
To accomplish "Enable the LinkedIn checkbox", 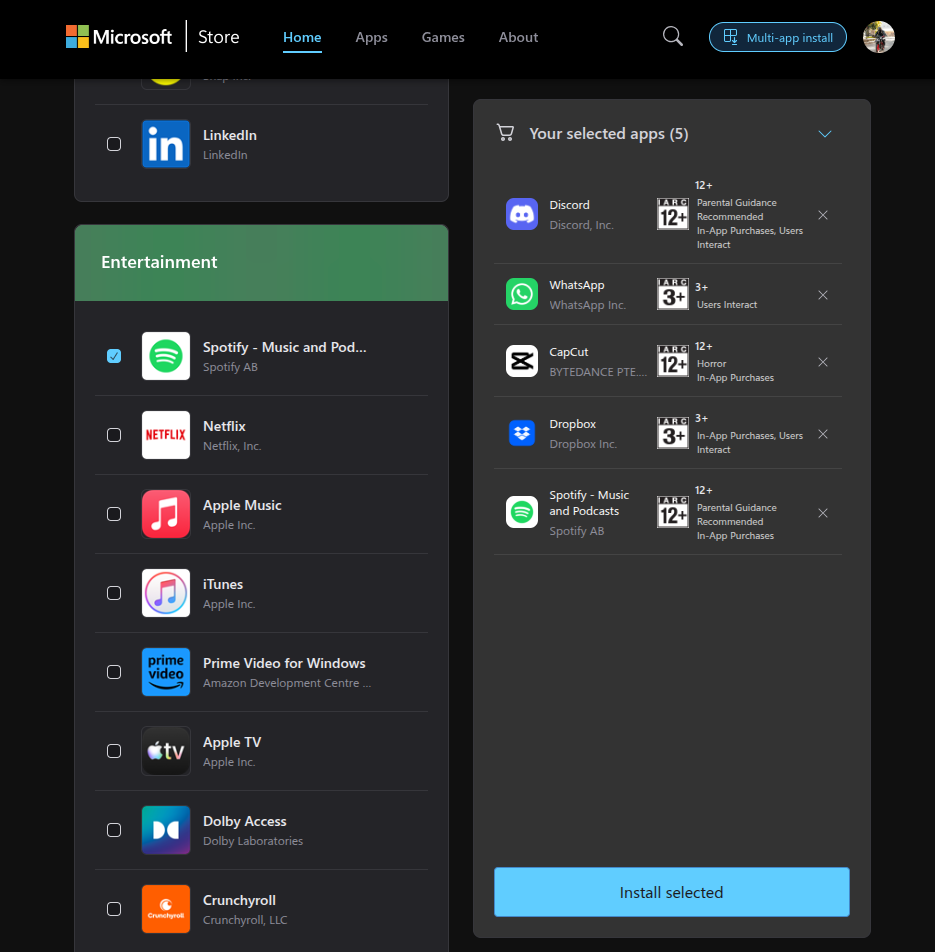I will point(114,144).
